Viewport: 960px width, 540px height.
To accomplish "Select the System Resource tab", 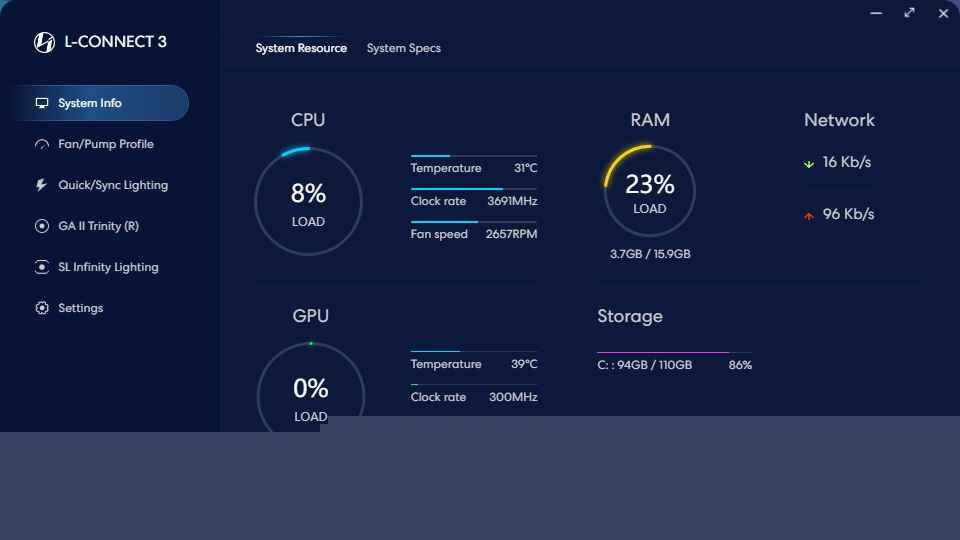I will point(301,48).
